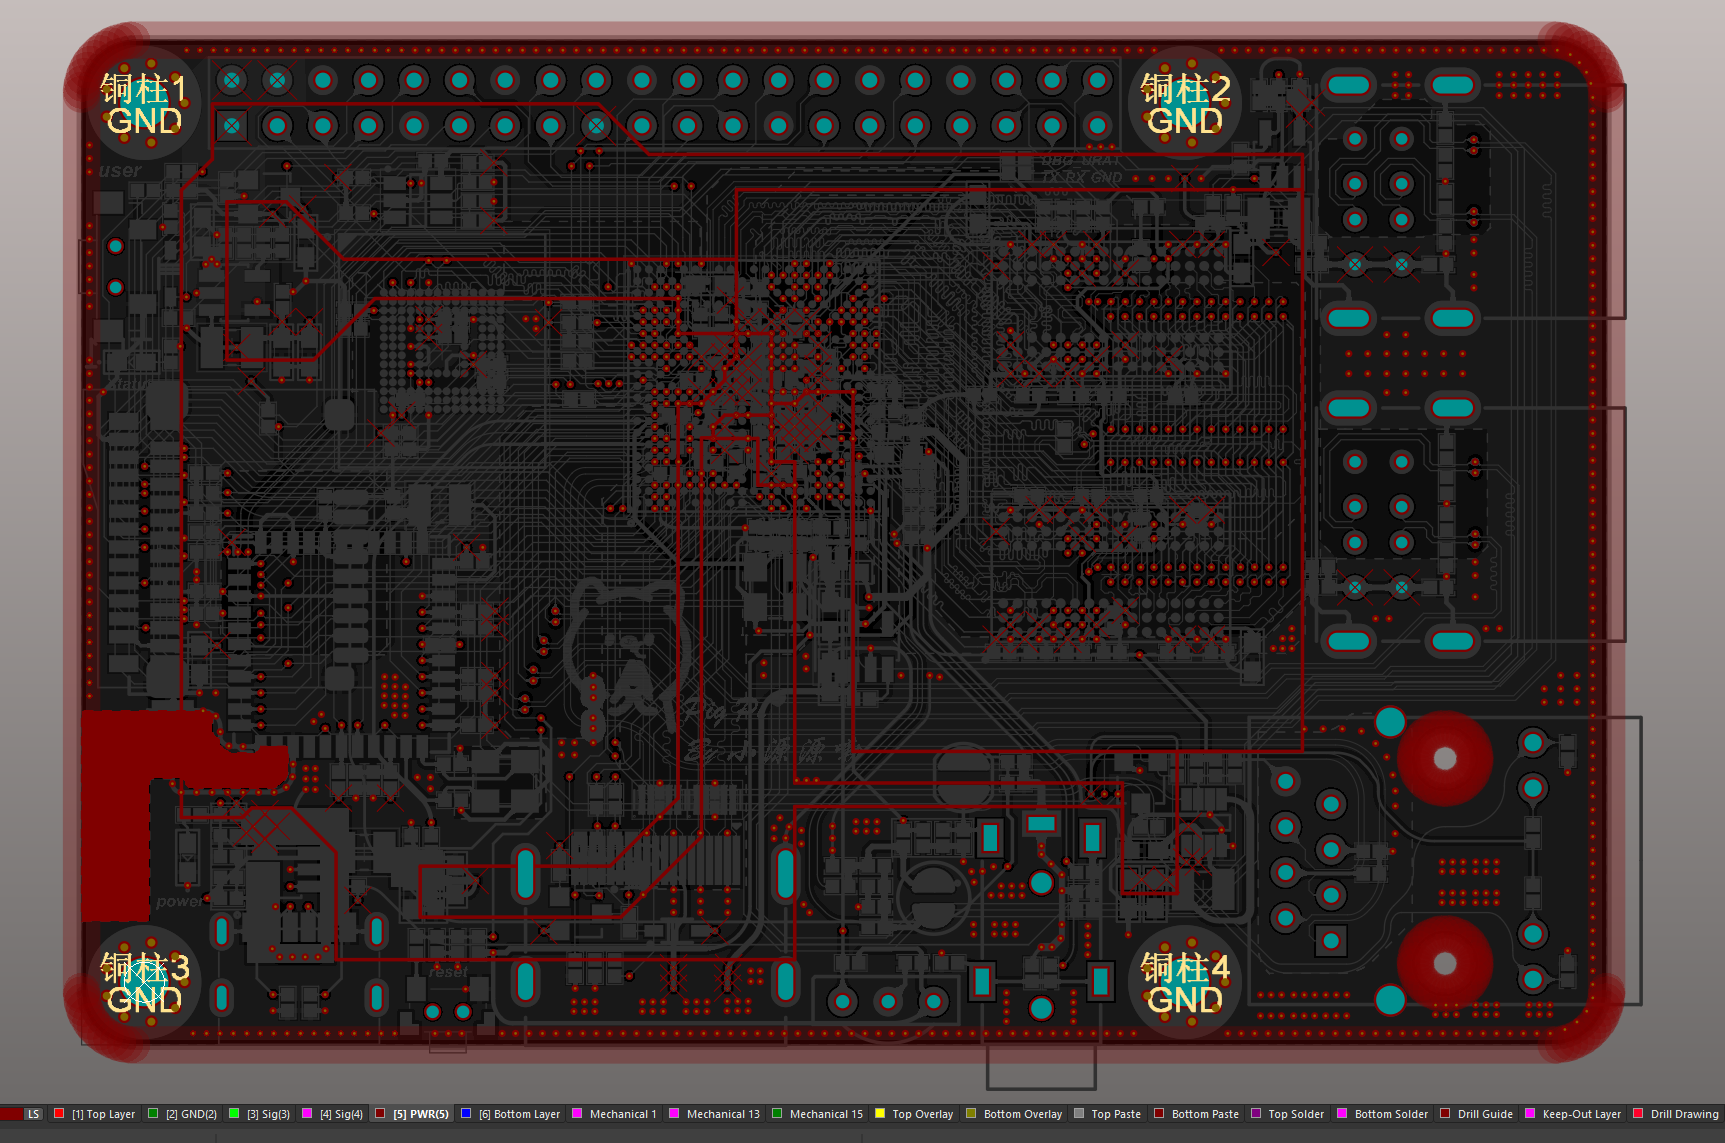The height and width of the screenshot is (1143, 1725).
Task: Activate the [3] Sig(3) layer tab
Action: (268, 1114)
